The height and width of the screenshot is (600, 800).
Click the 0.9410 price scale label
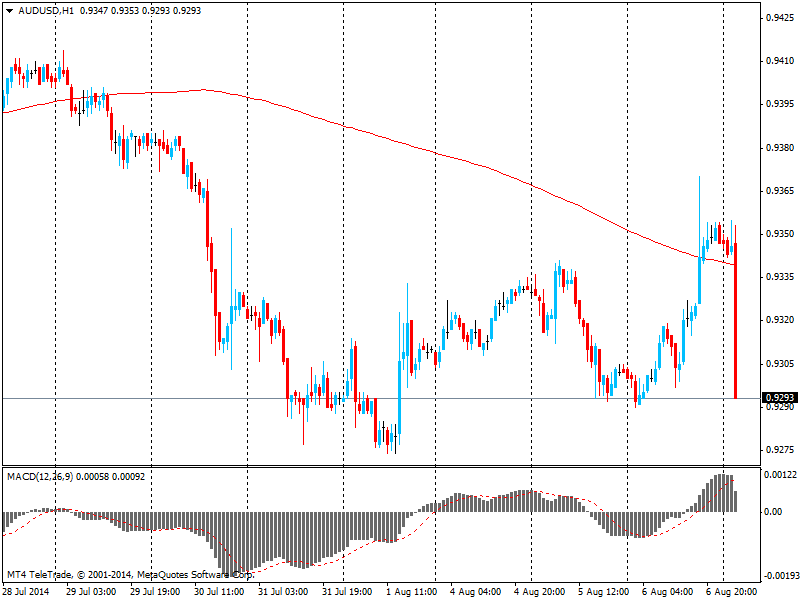[x=780, y=61]
